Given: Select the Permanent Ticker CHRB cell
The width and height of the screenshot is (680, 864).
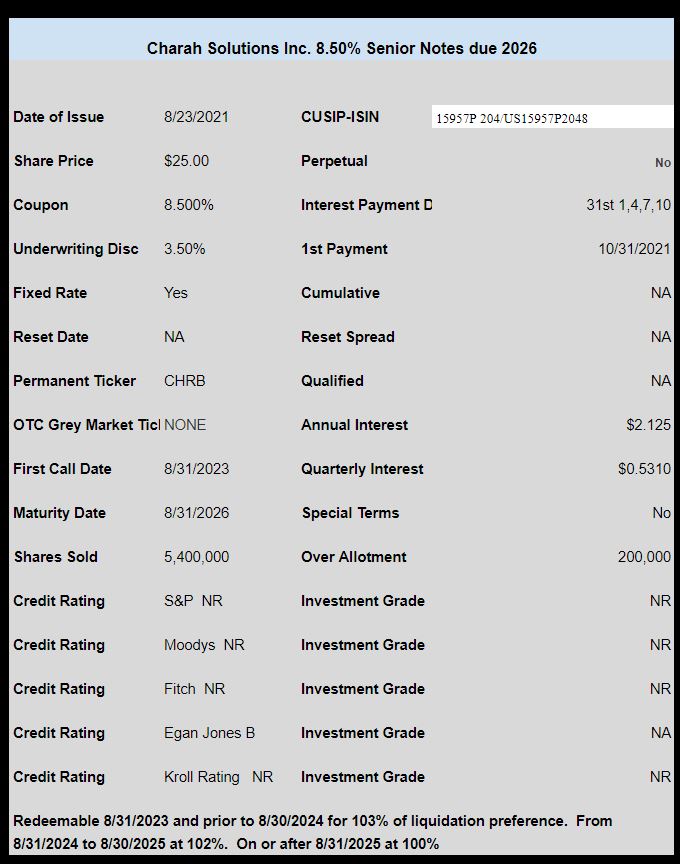Looking at the screenshot, I should click(185, 381).
